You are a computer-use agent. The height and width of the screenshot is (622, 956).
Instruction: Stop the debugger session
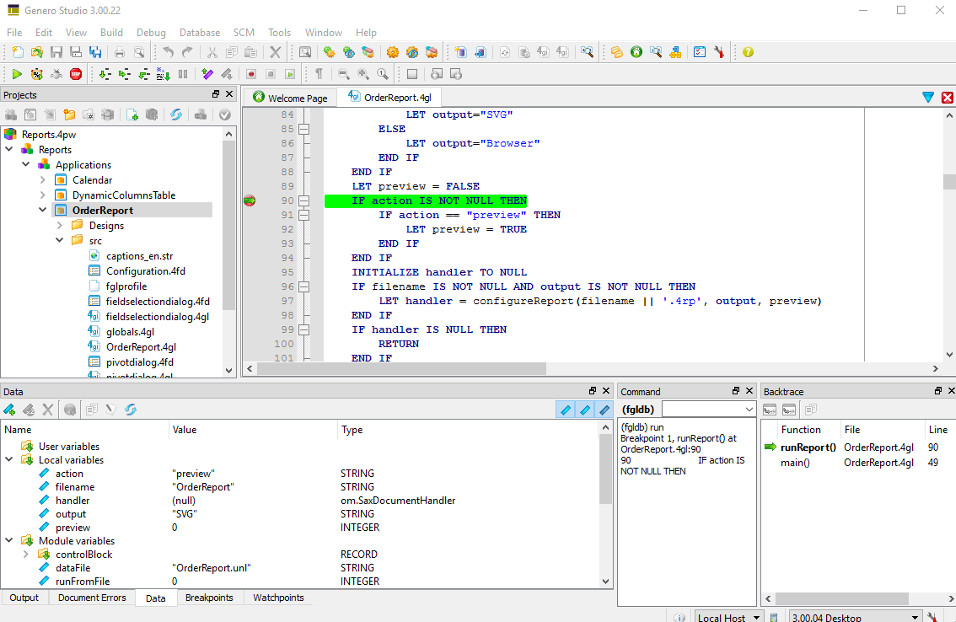click(x=76, y=73)
